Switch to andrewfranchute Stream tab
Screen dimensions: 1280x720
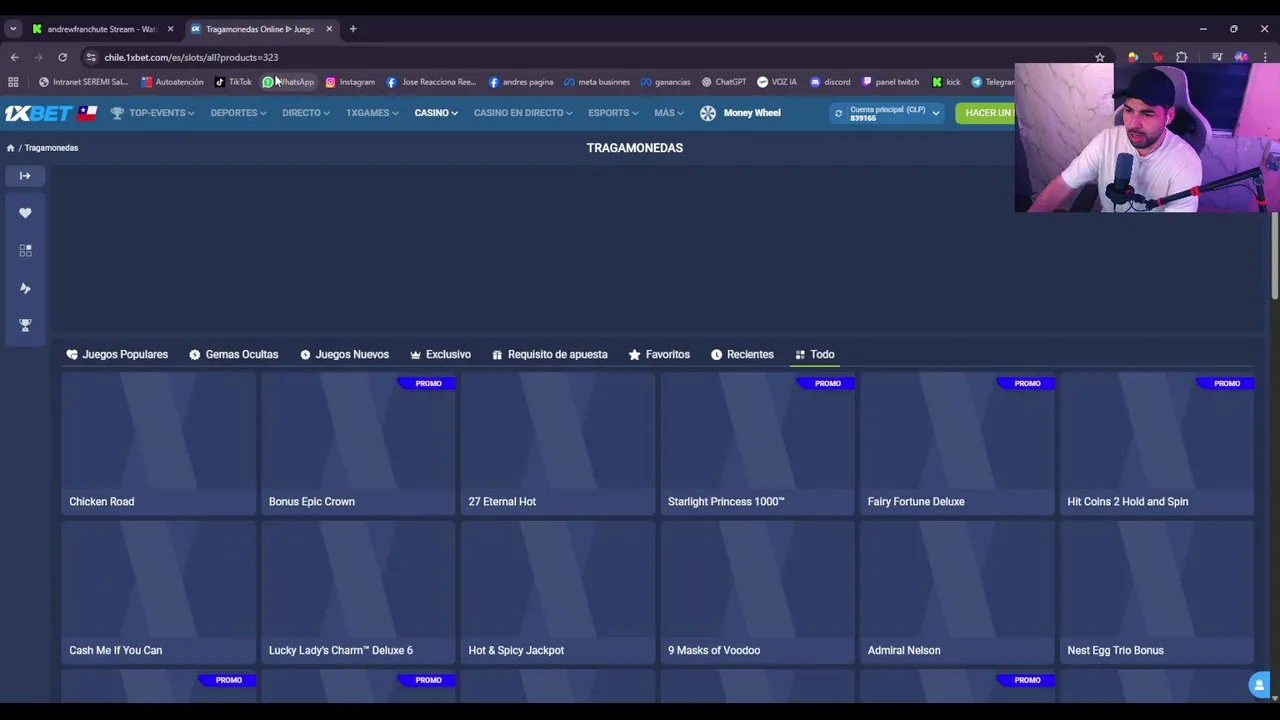coord(103,29)
